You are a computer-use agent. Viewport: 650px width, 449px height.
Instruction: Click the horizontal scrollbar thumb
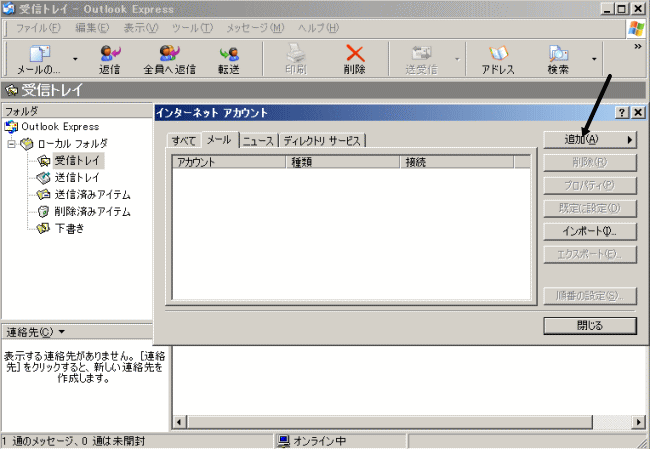390,422
